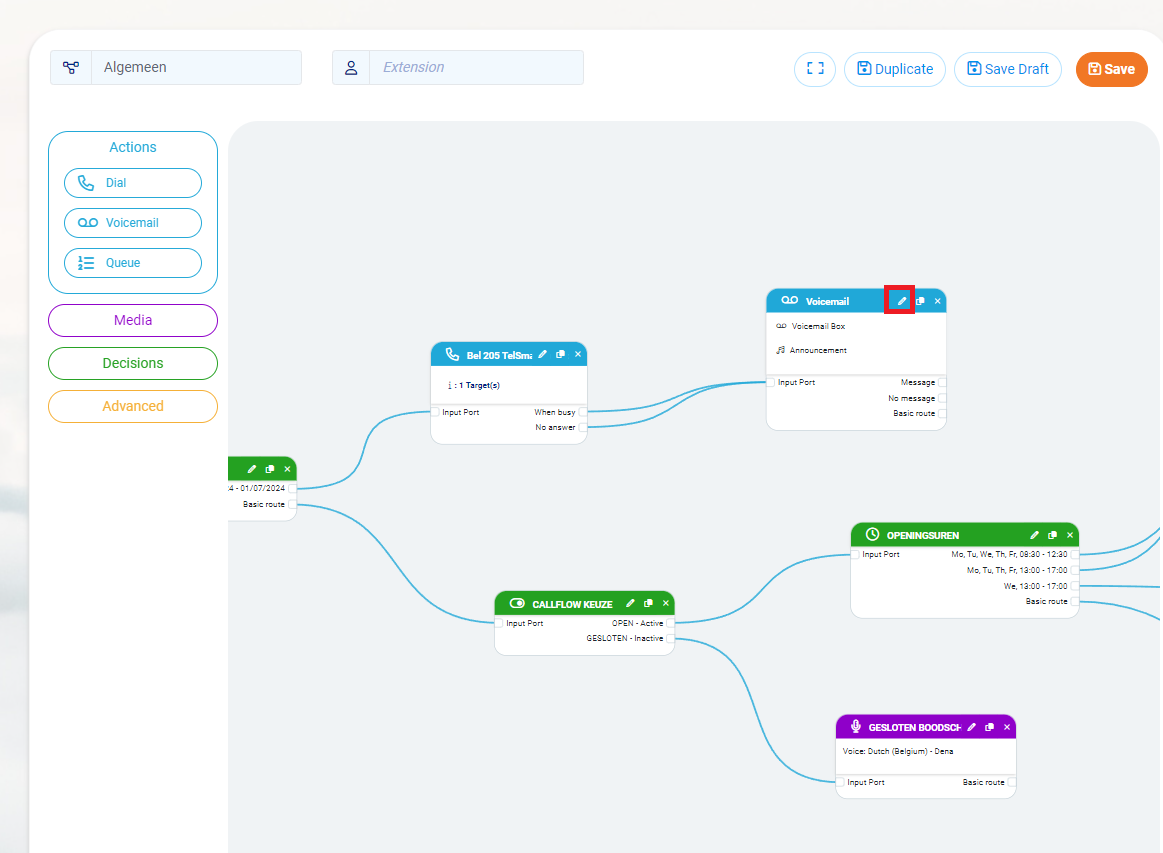1163x853 pixels.
Task: Remove the OPENINGSUREN node with X icon
Action: (1069, 535)
